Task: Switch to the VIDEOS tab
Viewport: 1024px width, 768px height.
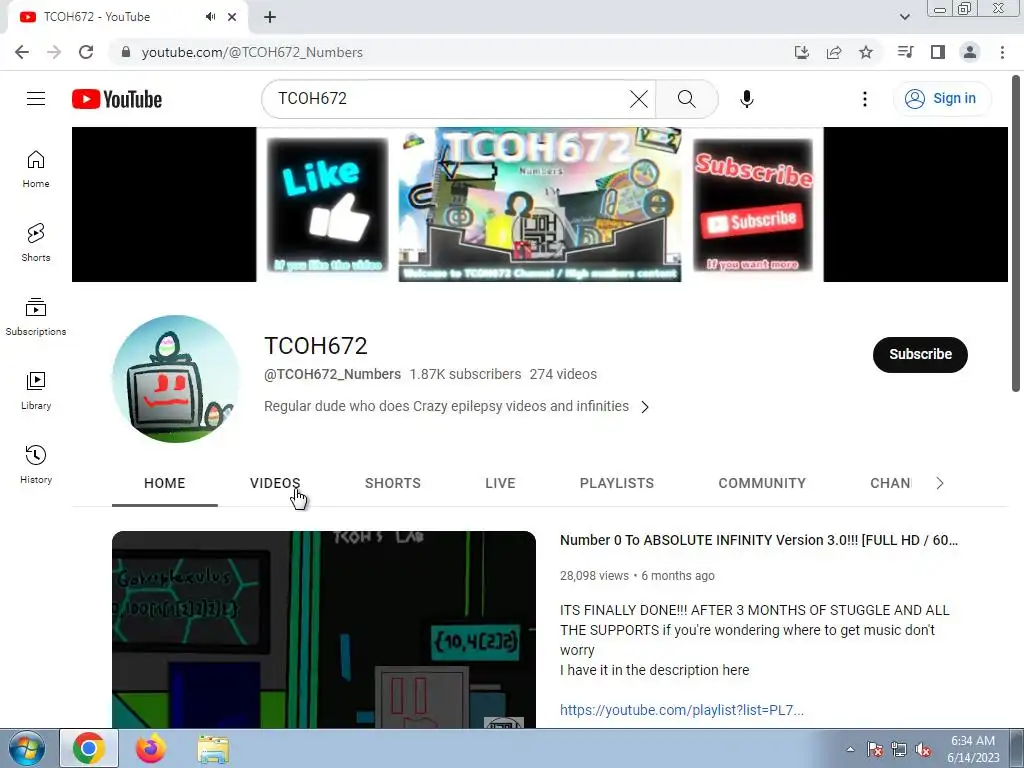Action: (275, 483)
